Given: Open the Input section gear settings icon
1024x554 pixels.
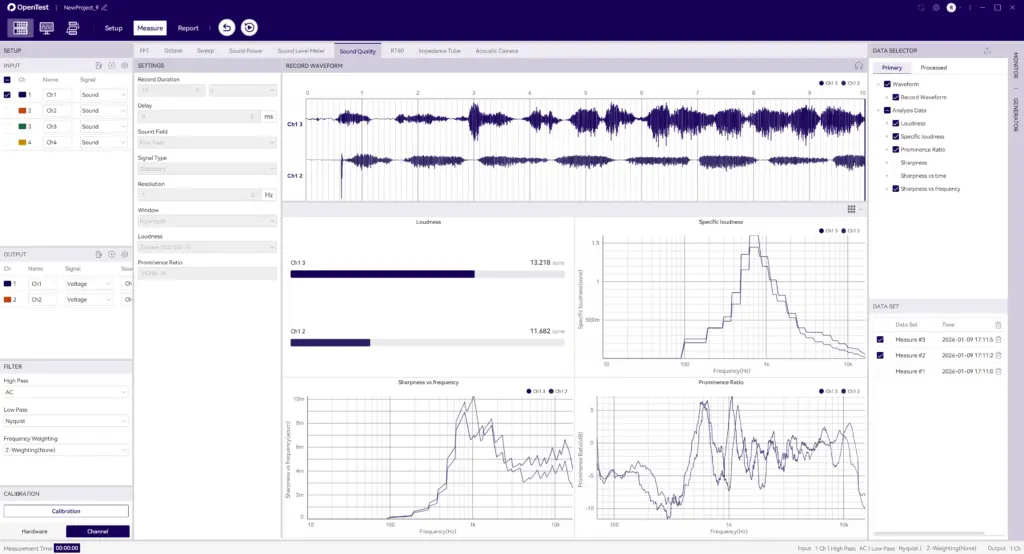Looking at the screenshot, I should 125,65.
